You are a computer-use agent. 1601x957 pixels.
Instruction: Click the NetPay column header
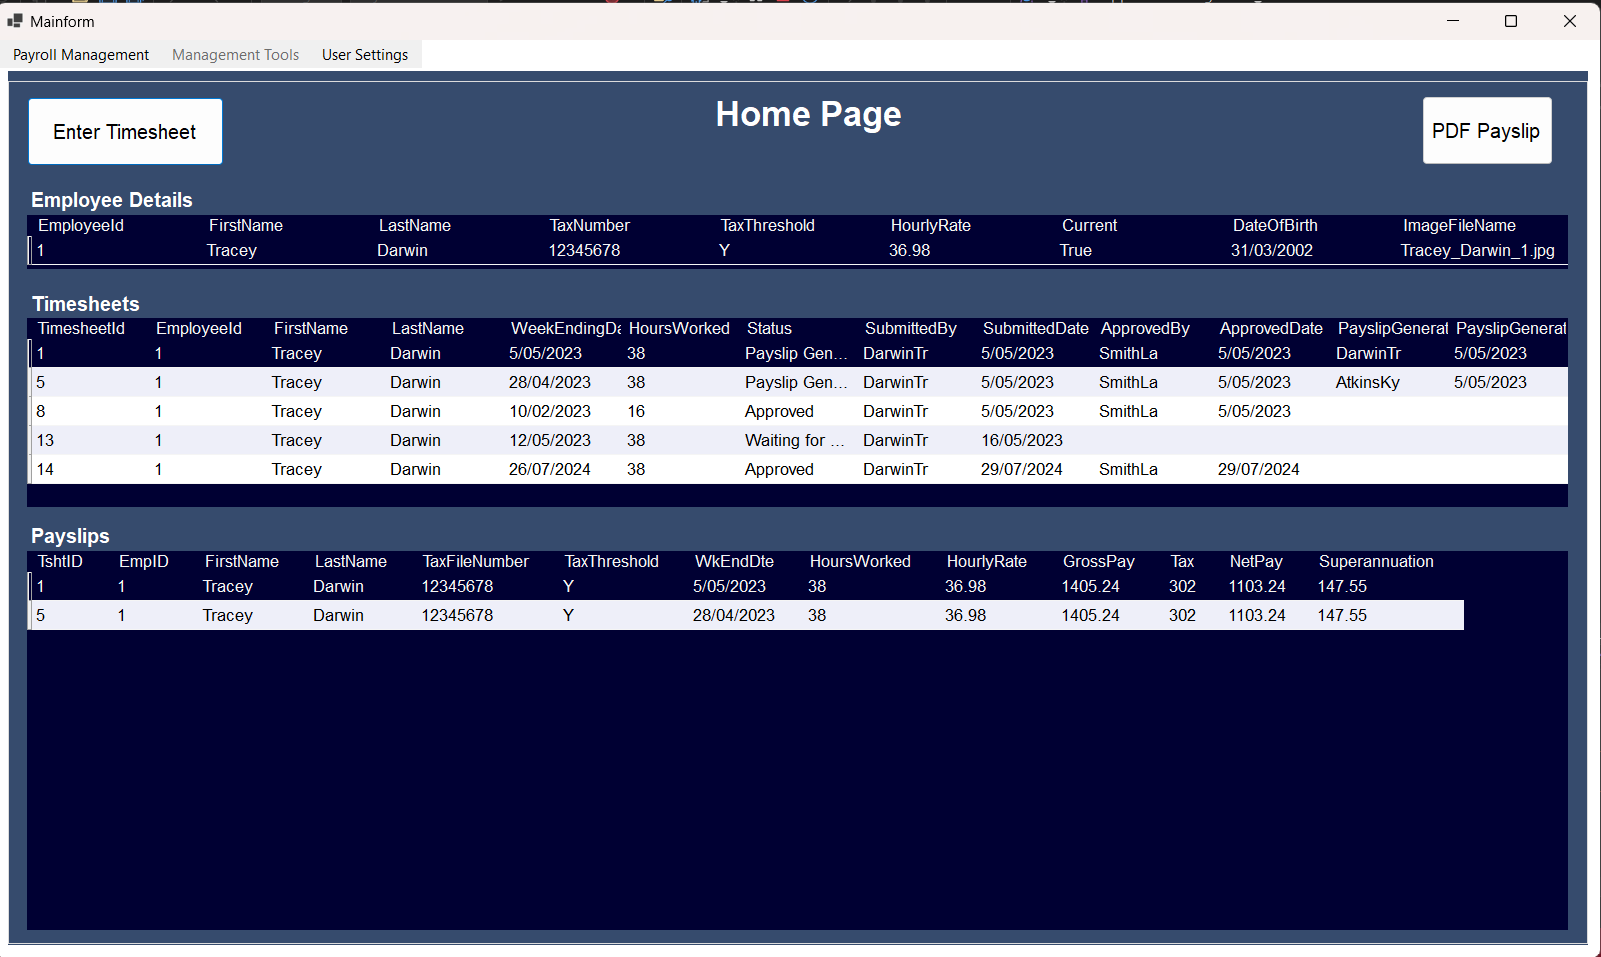(x=1255, y=562)
